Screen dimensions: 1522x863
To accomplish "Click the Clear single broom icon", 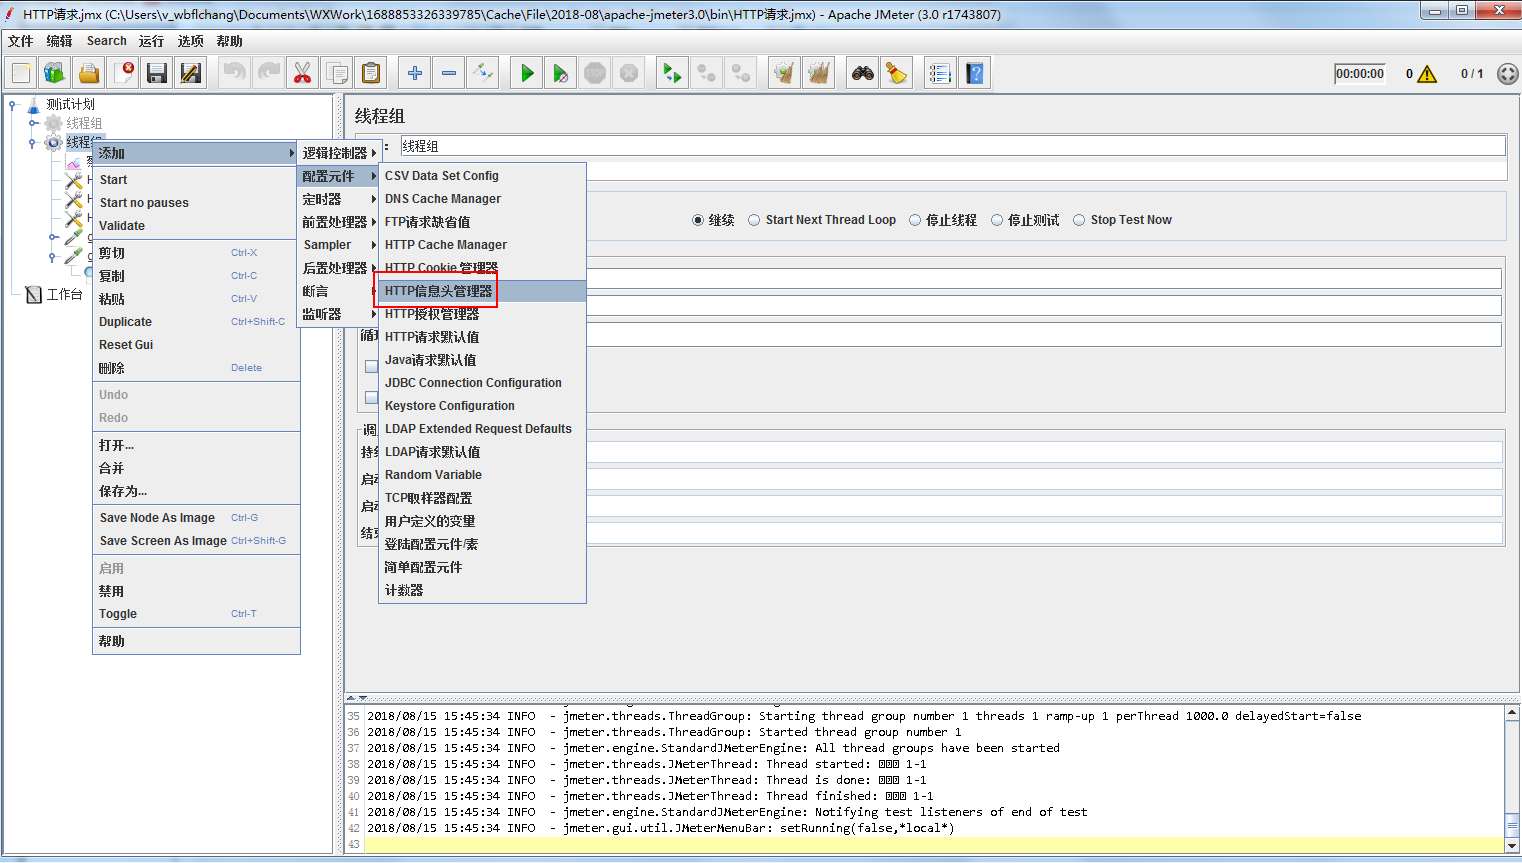I will point(785,73).
